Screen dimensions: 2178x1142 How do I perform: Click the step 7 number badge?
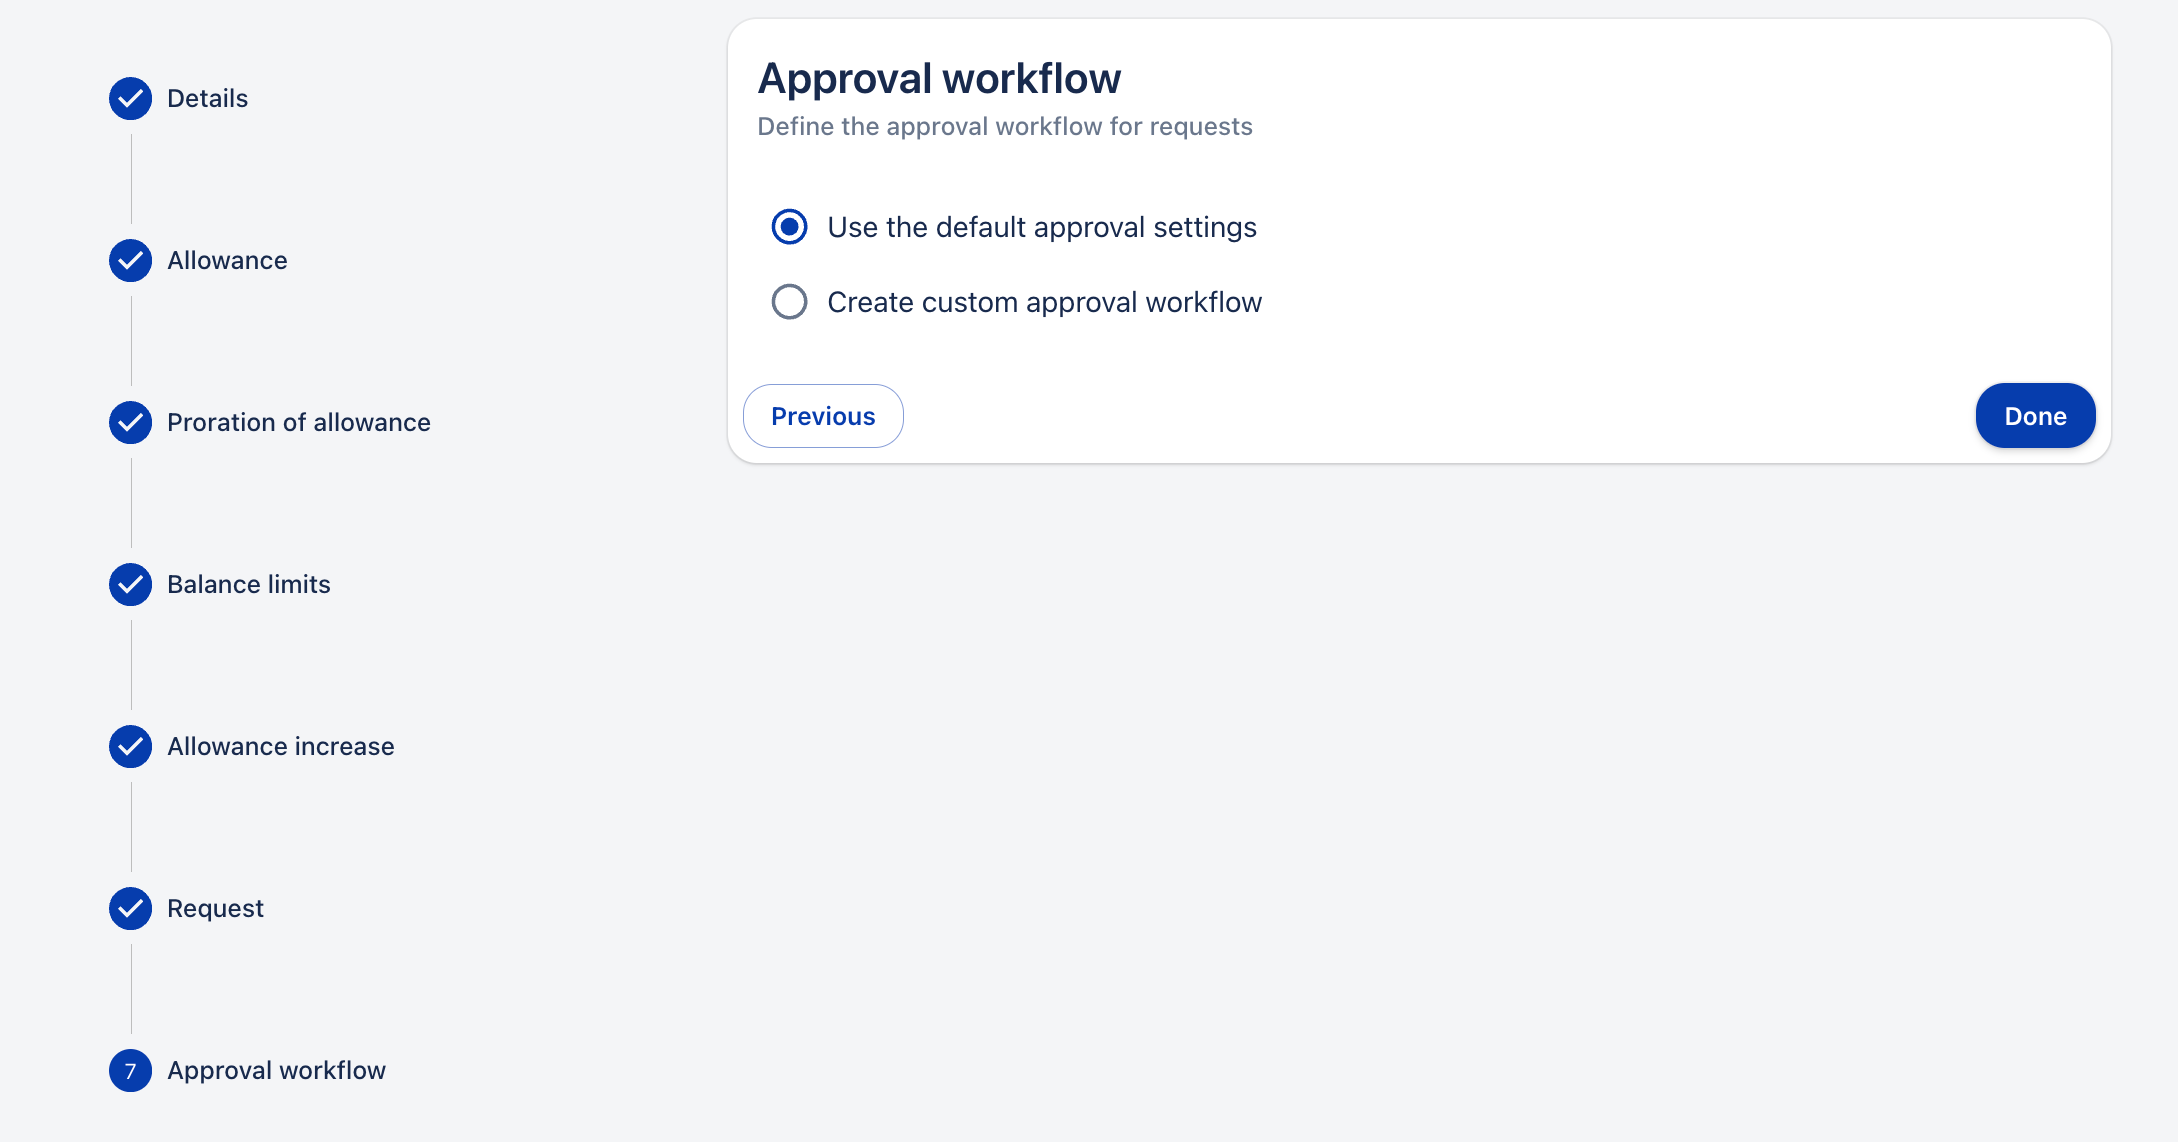click(130, 1070)
